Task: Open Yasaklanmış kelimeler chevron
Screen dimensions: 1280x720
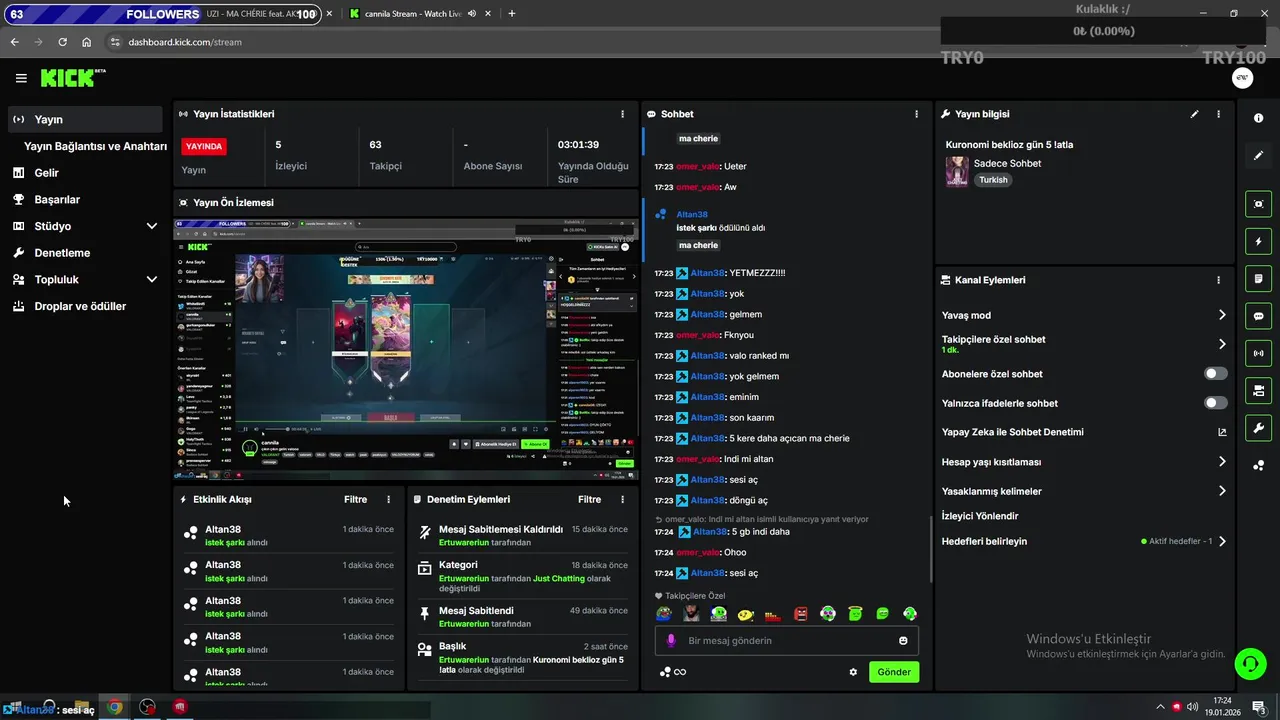Action: pos(1222,491)
